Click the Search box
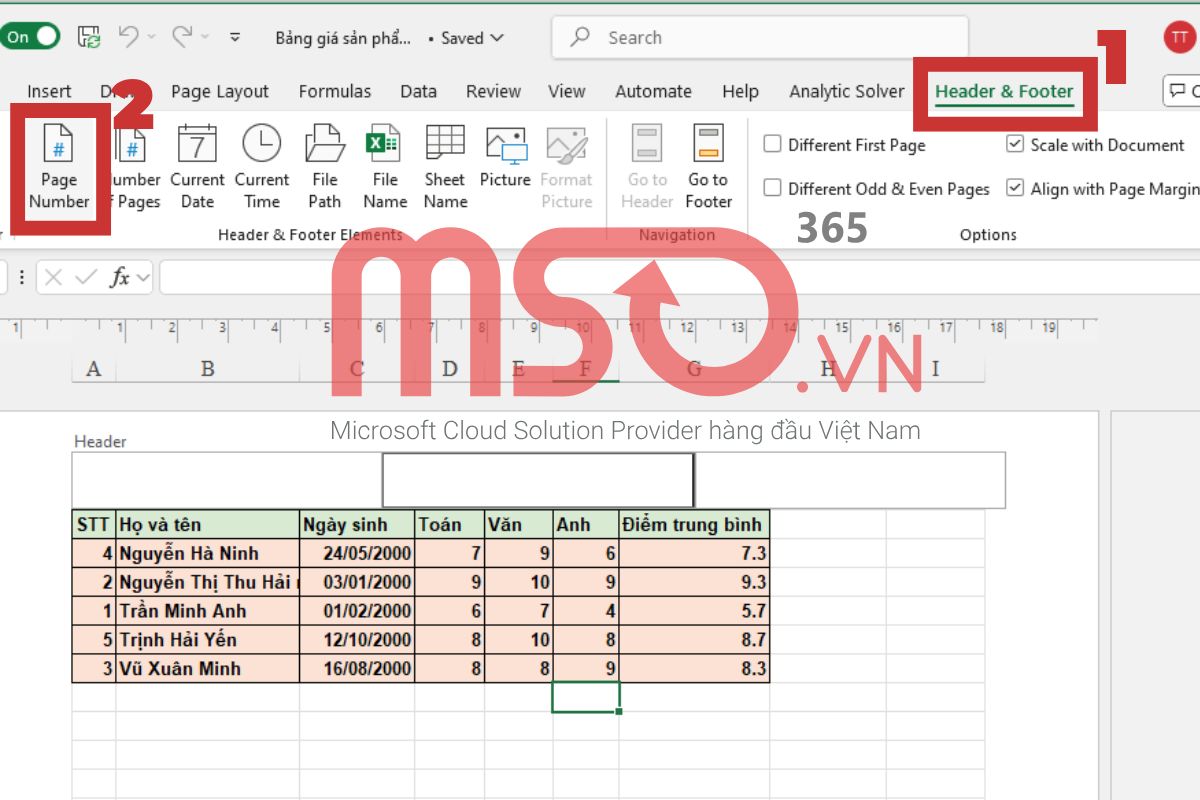 click(x=760, y=38)
